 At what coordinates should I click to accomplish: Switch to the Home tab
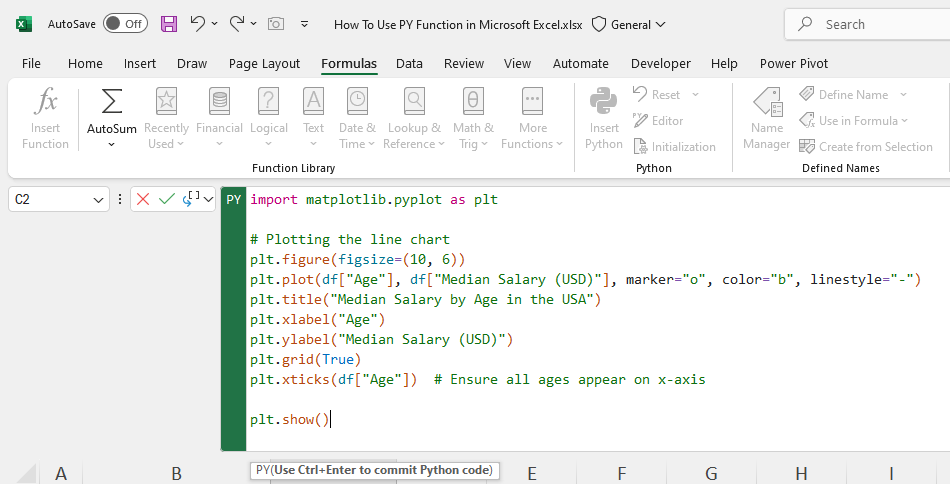(85, 64)
